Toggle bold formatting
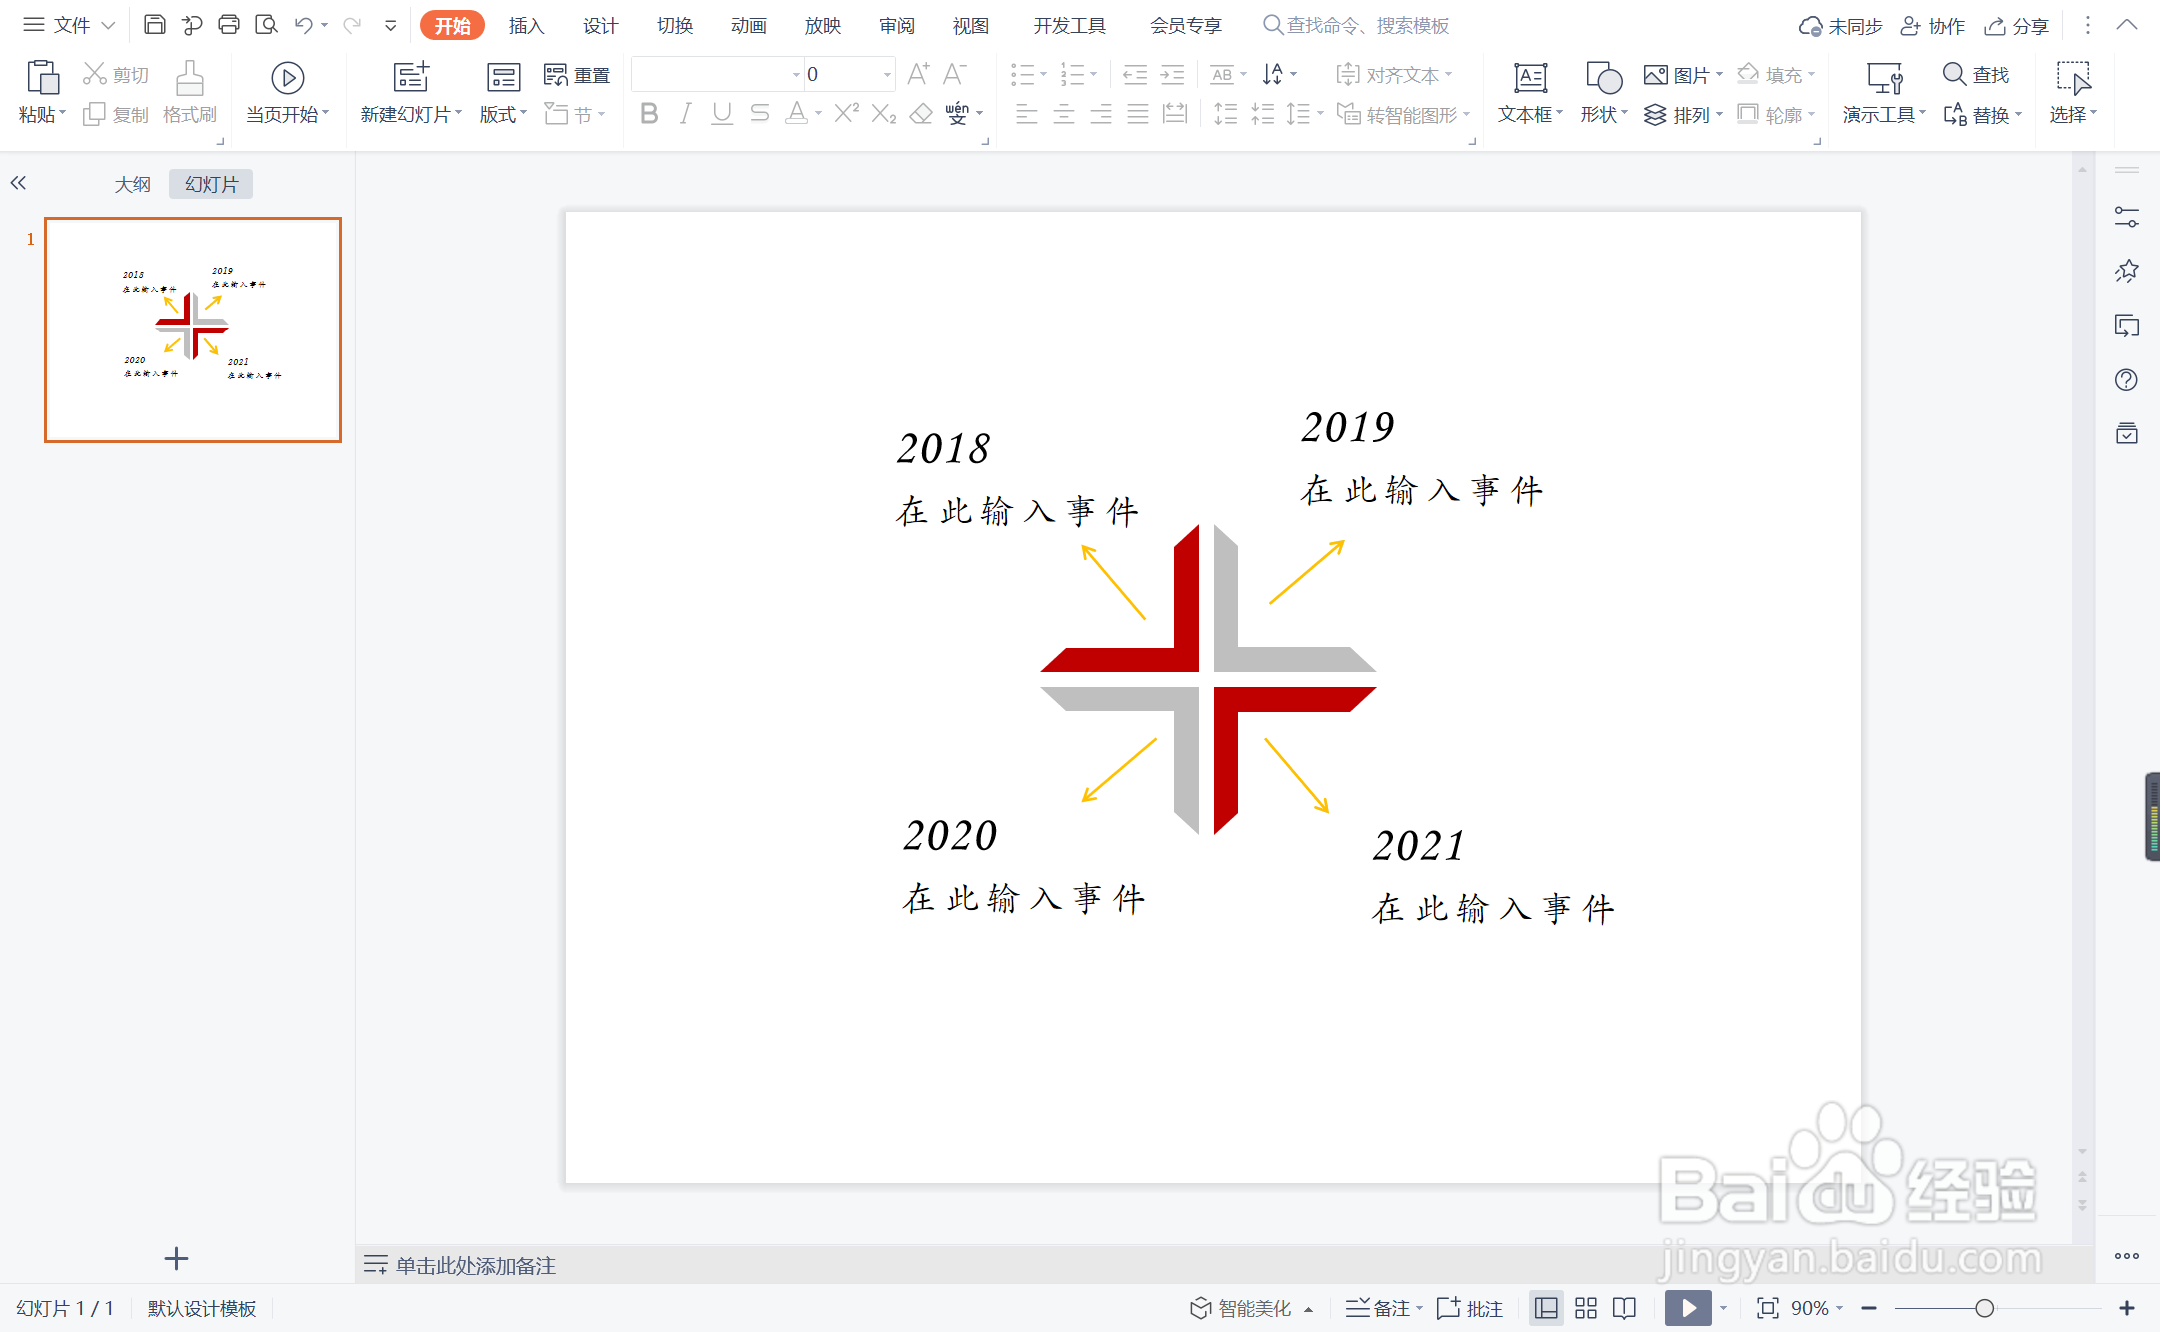Image resolution: width=2160 pixels, height=1332 pixels. 649,114
